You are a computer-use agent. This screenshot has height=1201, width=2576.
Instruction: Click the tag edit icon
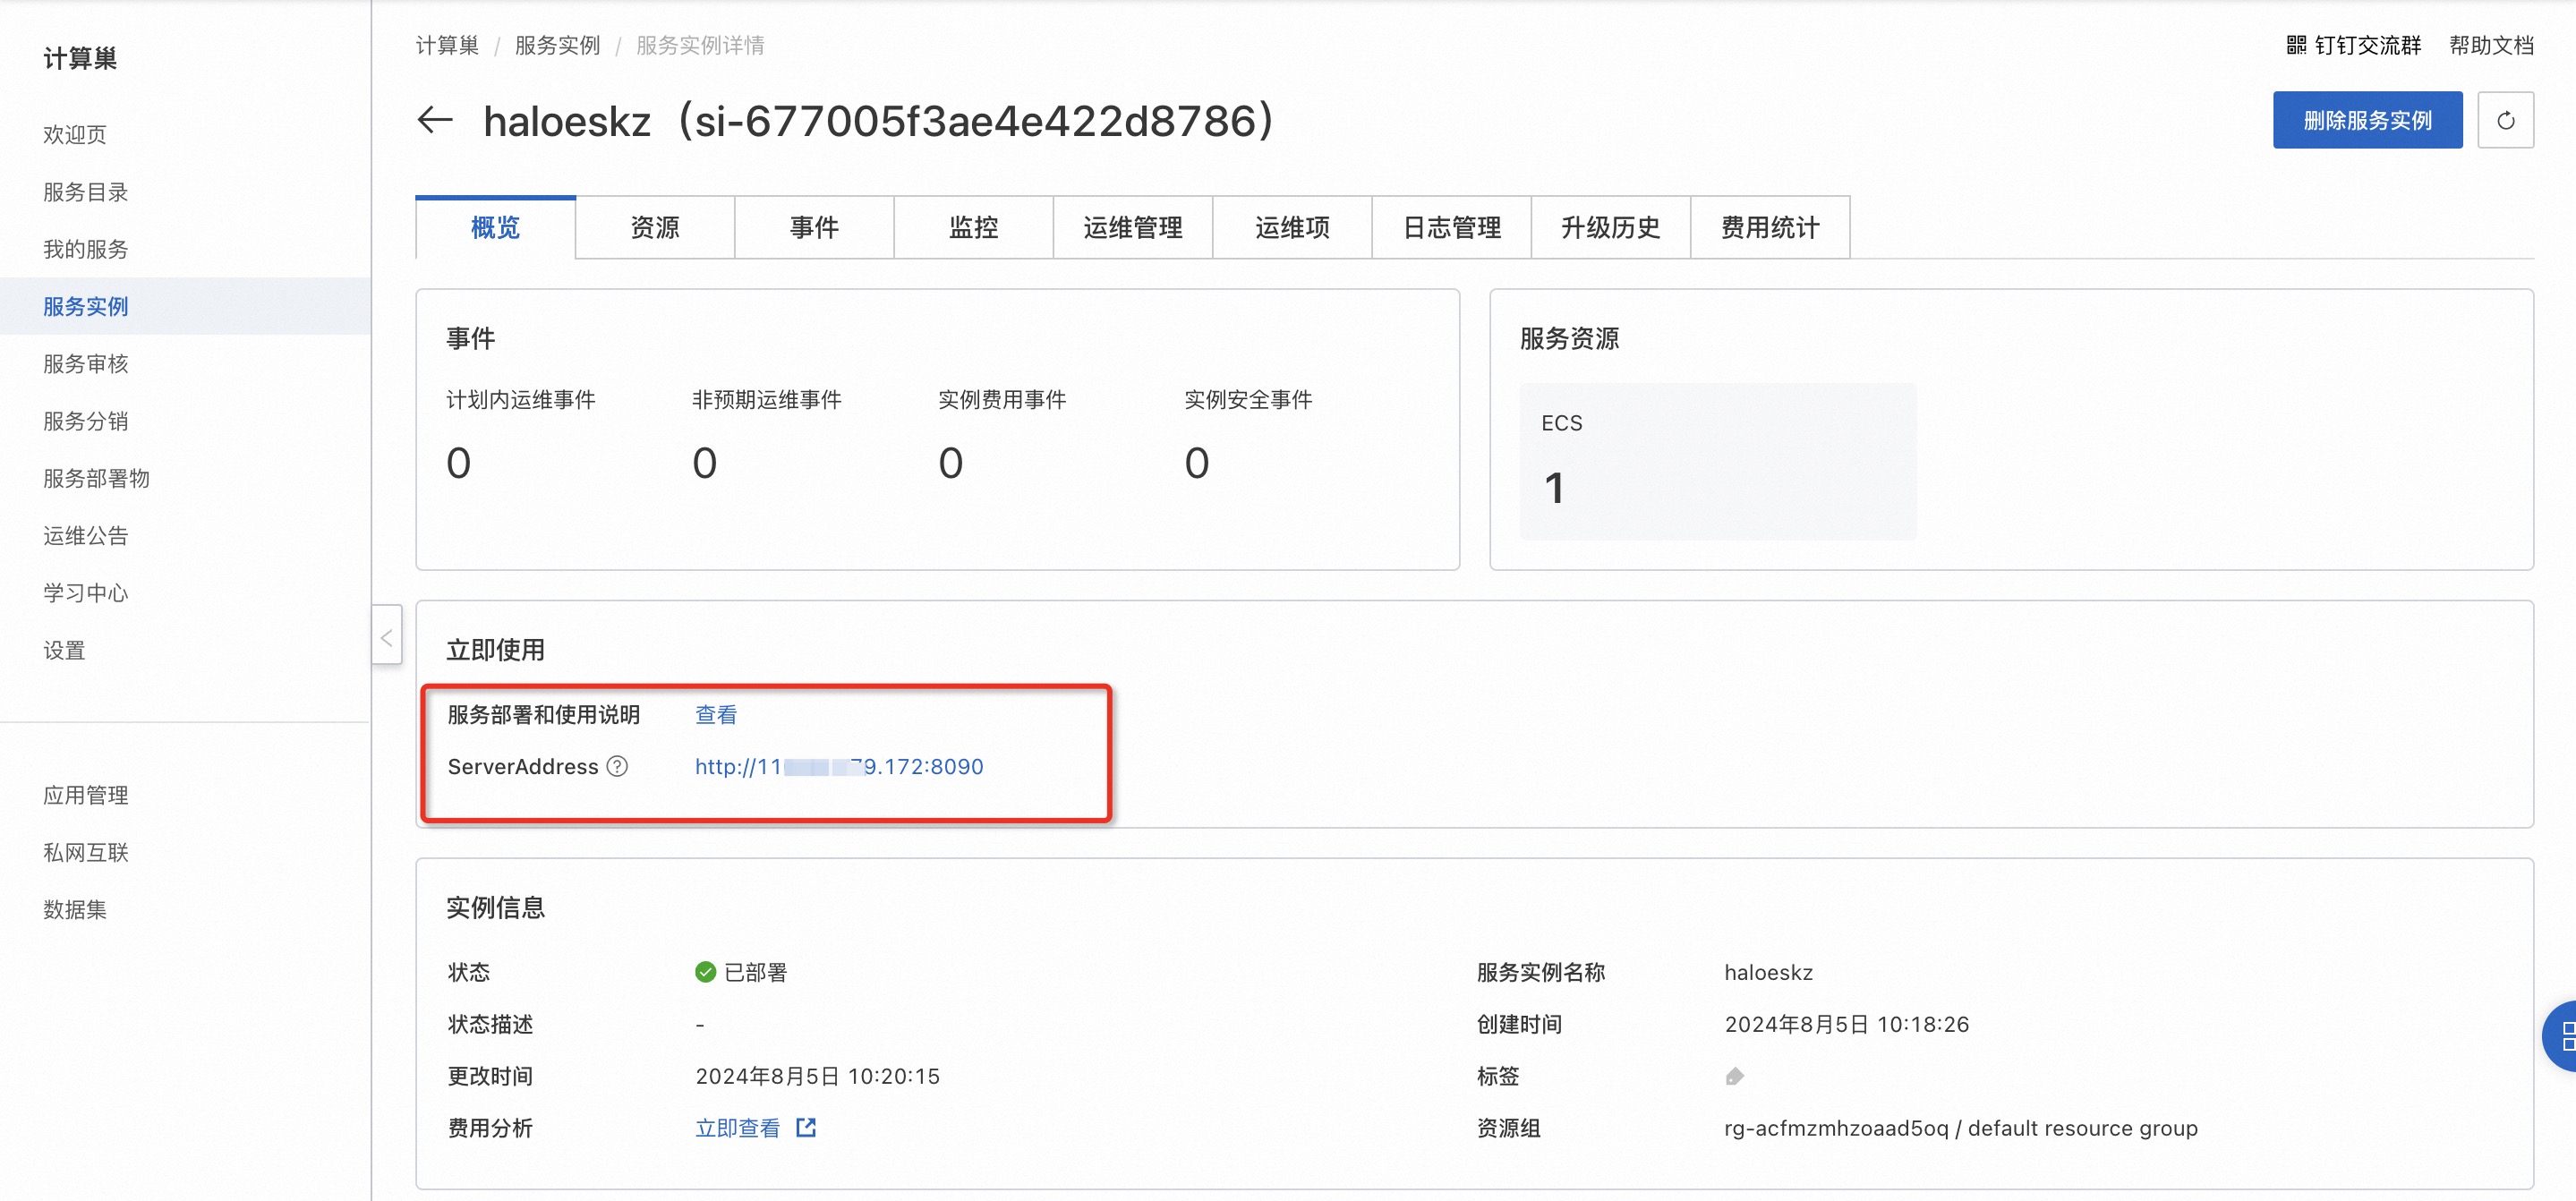pos(1735,1076)
